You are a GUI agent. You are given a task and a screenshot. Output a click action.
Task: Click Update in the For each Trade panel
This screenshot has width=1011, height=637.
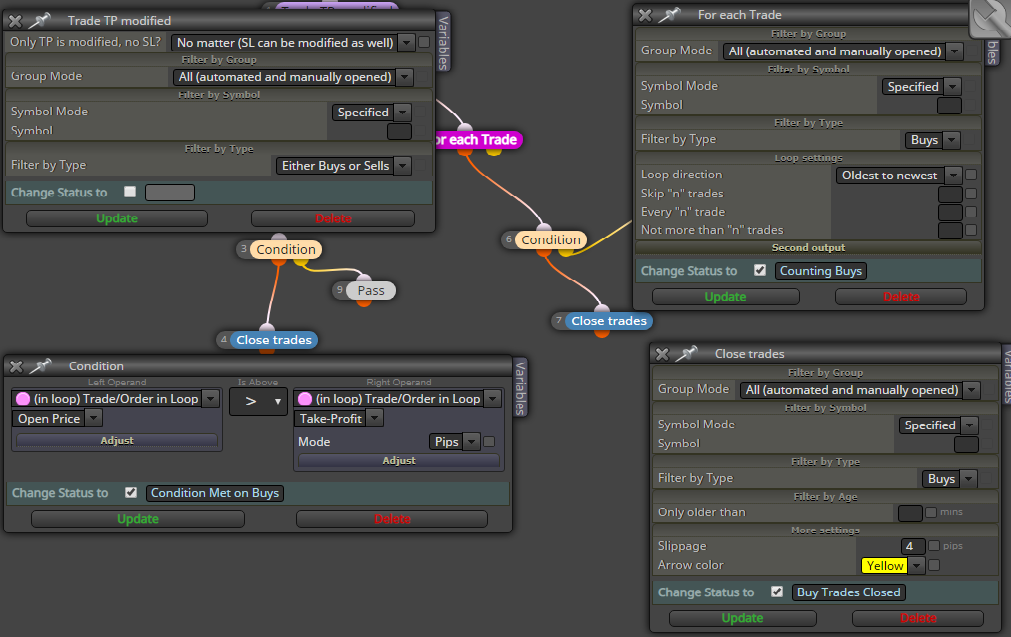725,297
